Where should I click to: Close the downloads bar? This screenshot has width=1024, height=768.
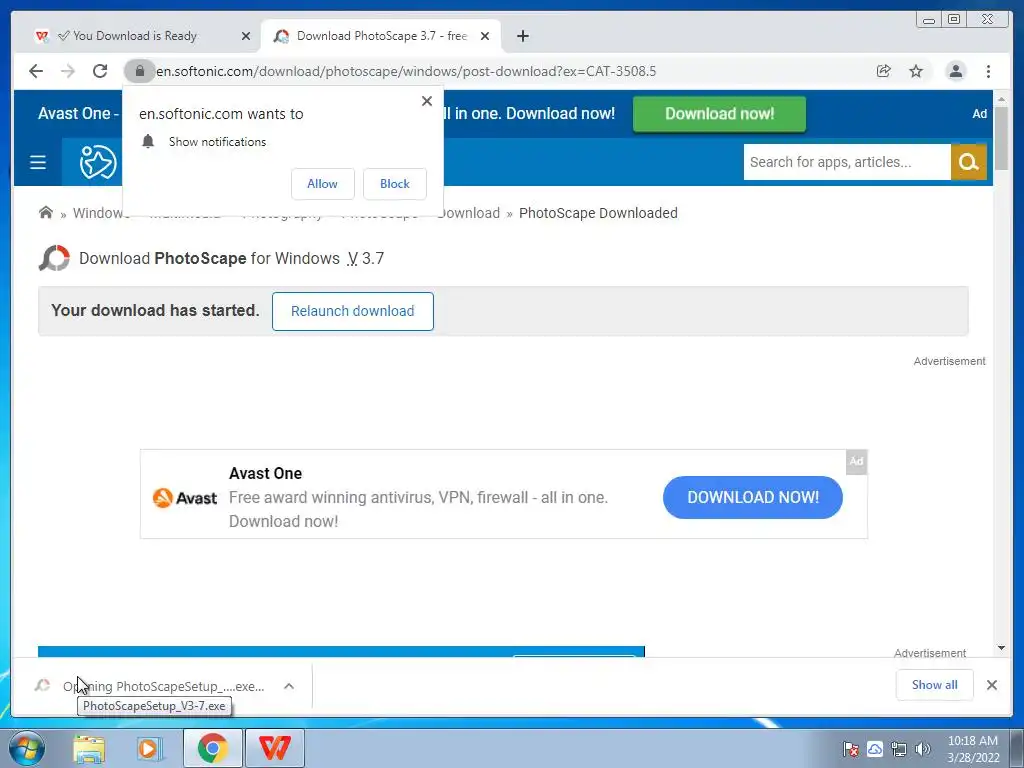(991, 685)
